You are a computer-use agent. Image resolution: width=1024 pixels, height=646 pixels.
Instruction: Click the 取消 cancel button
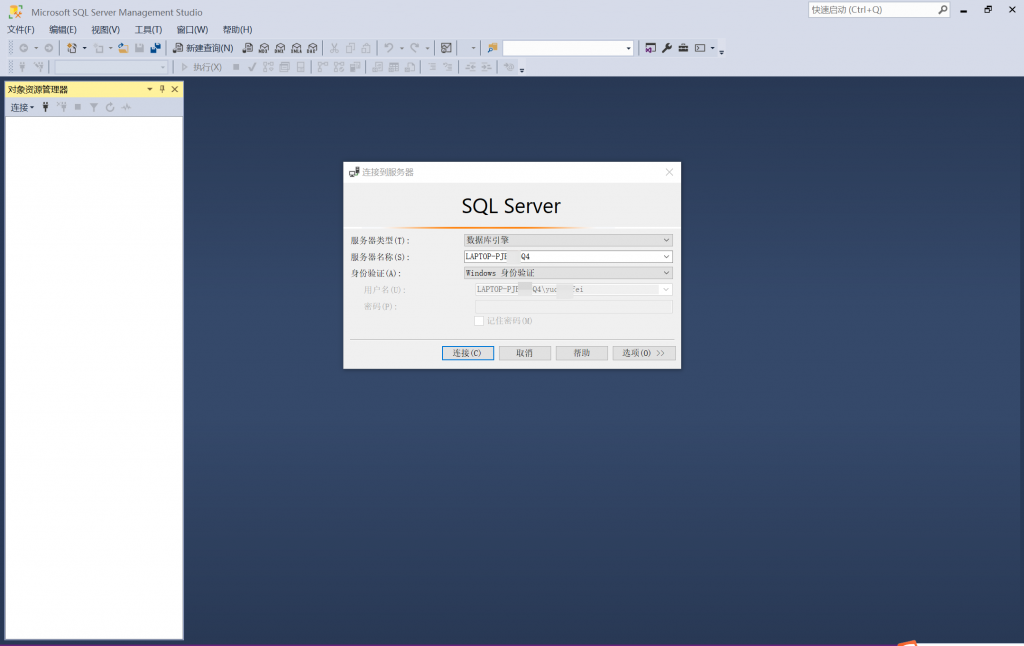(x=525, y=353)
